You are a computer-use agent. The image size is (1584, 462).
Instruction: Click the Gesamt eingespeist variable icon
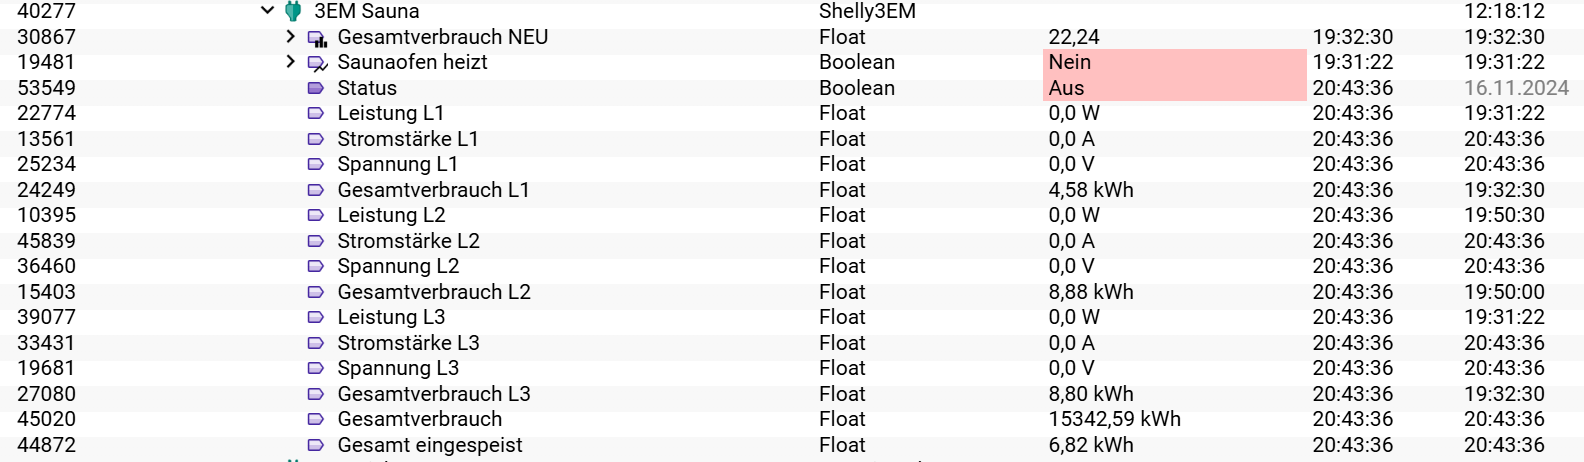pos(316,445)
